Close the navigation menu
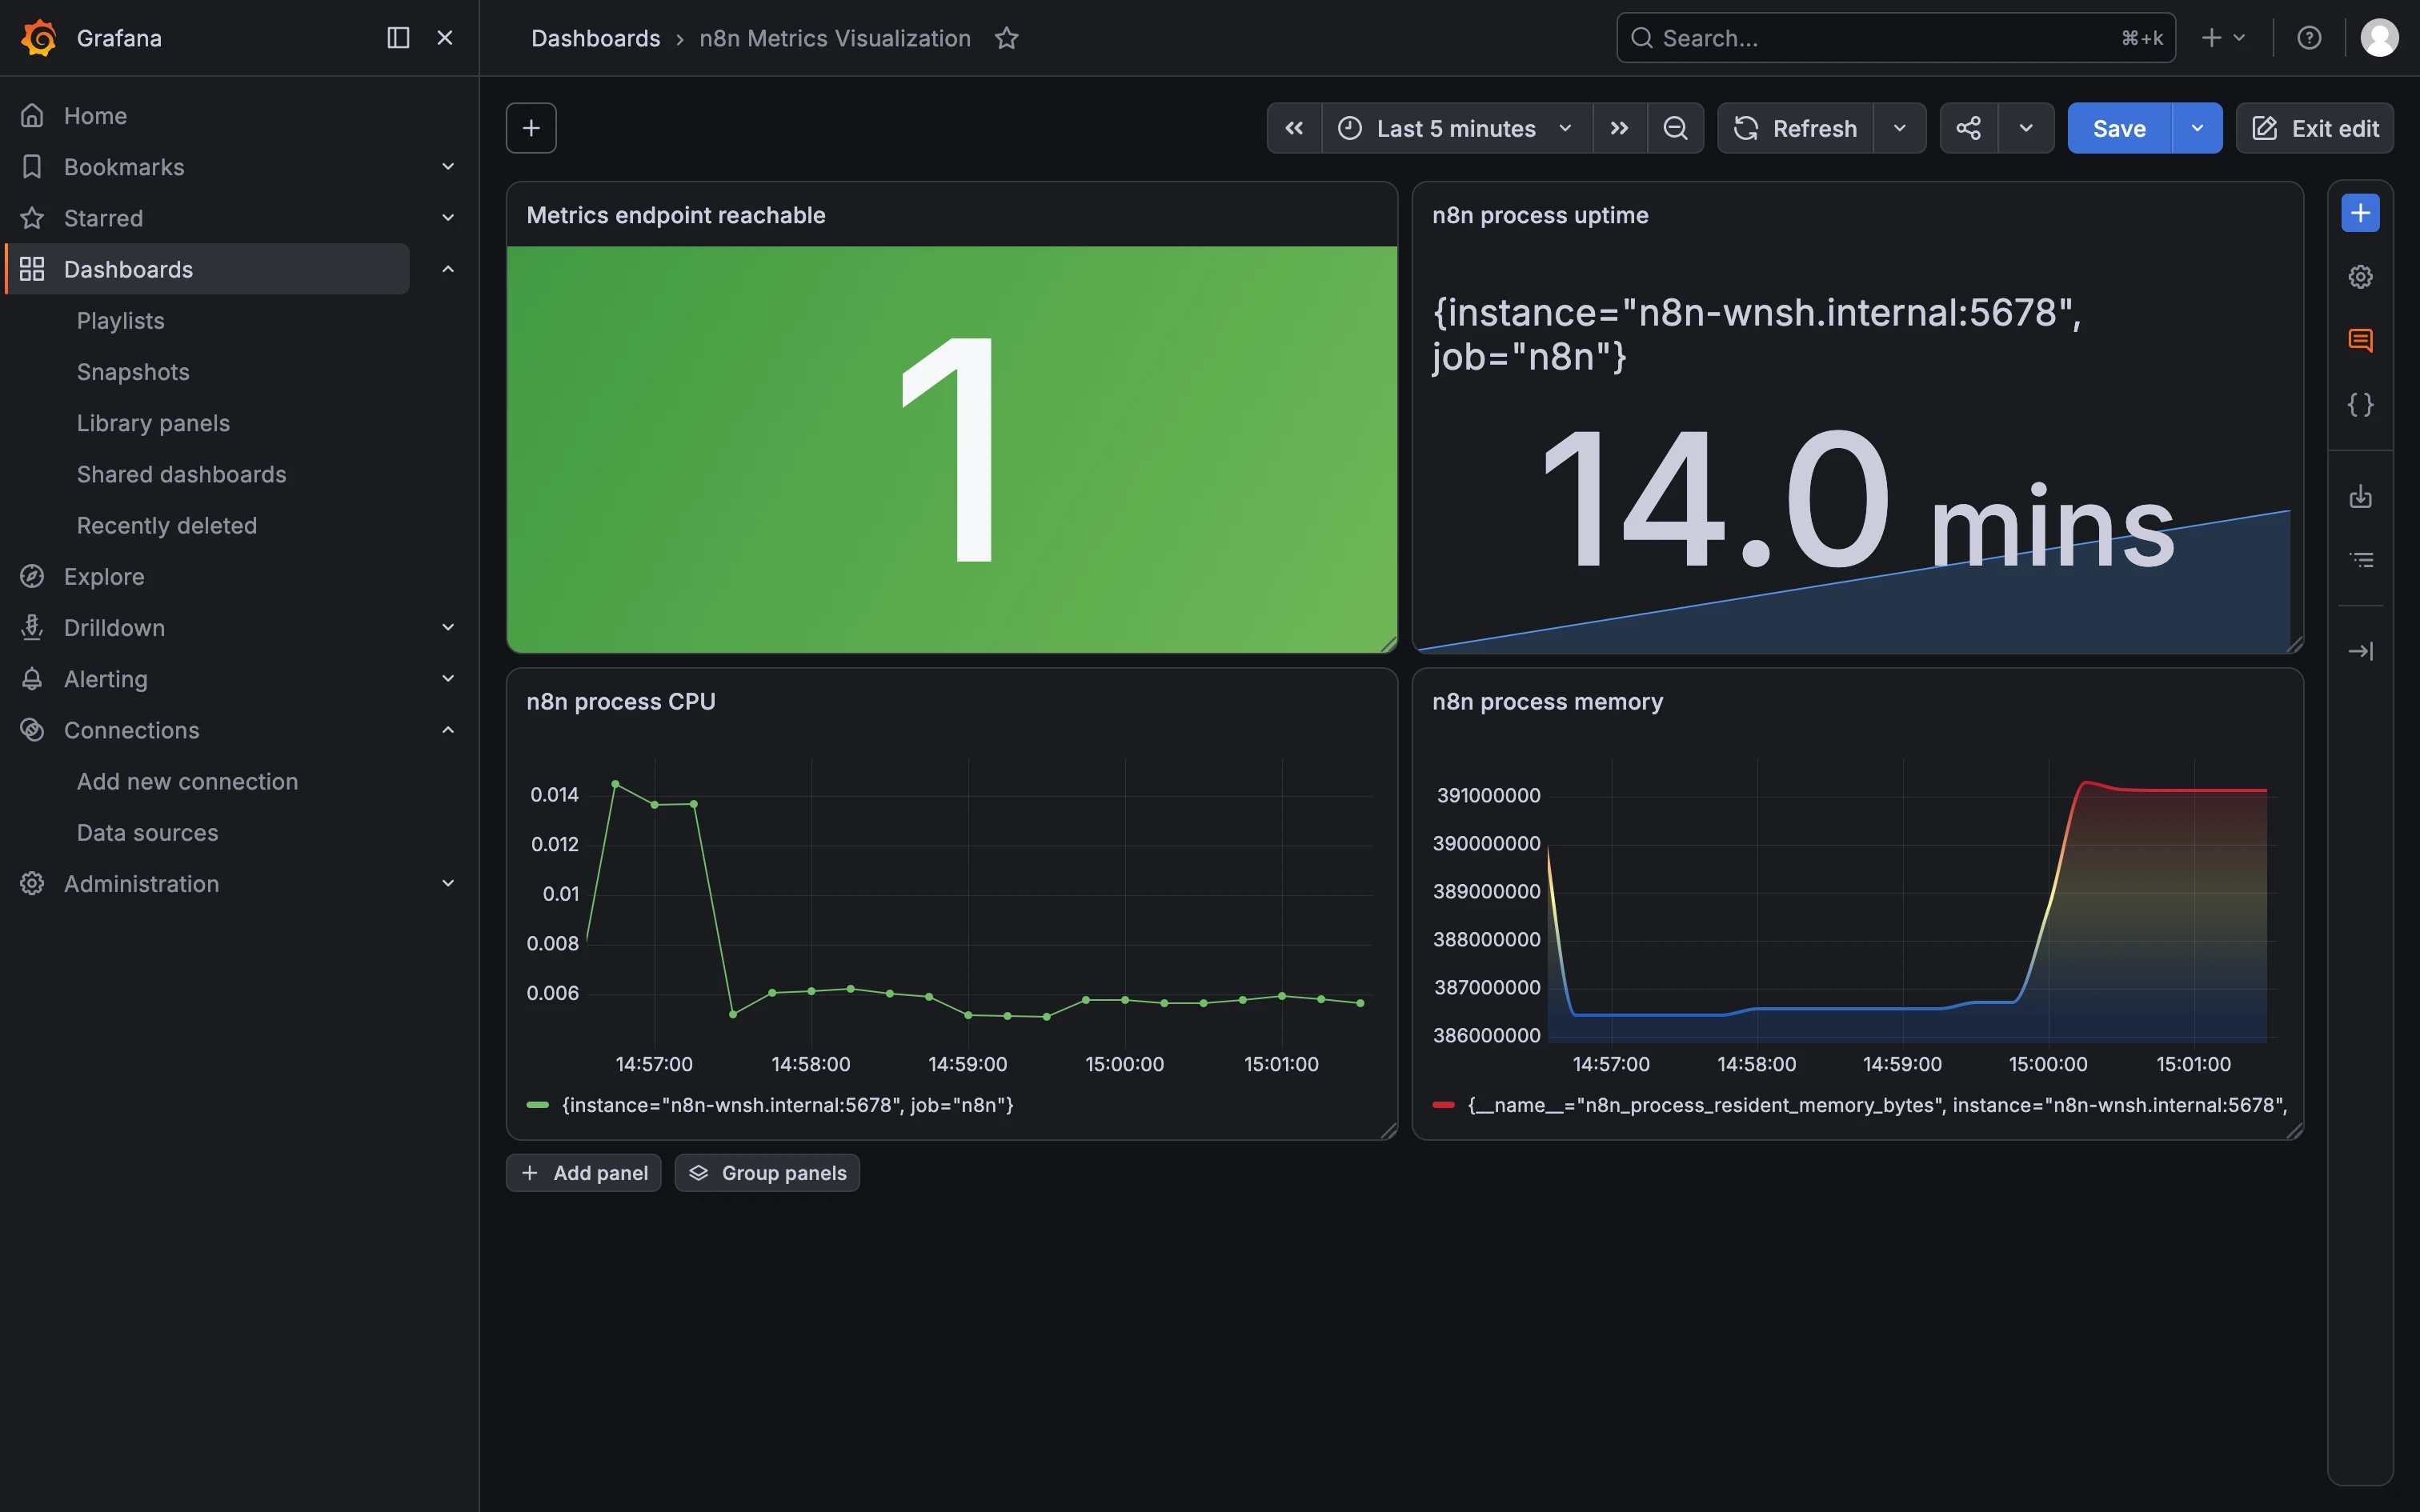 click(x=445, y=38)
